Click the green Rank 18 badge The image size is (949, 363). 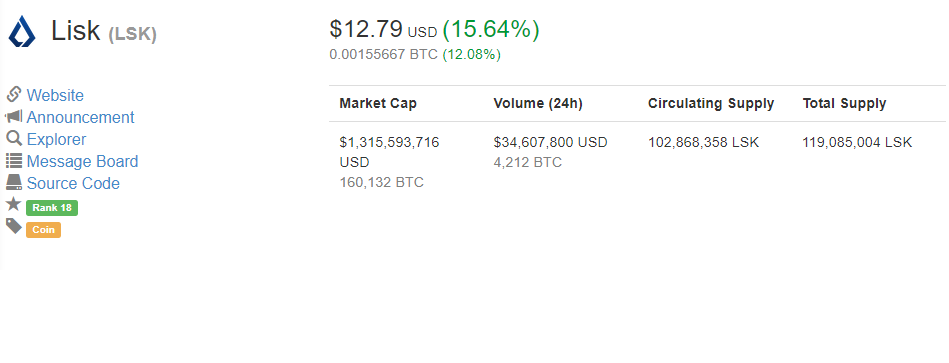52,208
